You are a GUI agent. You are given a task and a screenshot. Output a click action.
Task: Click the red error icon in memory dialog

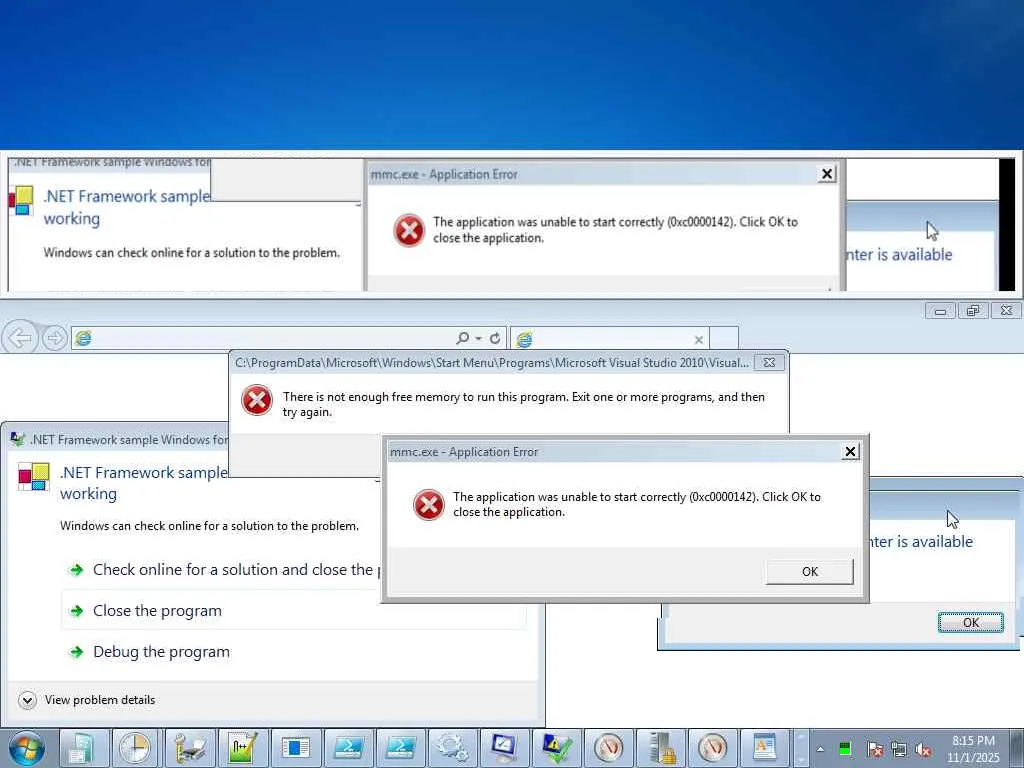(x=257, y=400)
